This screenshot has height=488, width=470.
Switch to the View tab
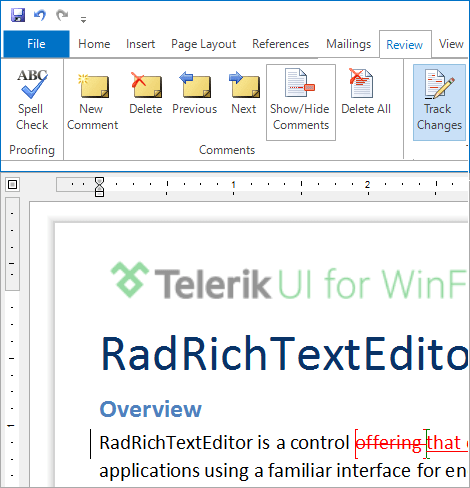(x=451, y=44)
